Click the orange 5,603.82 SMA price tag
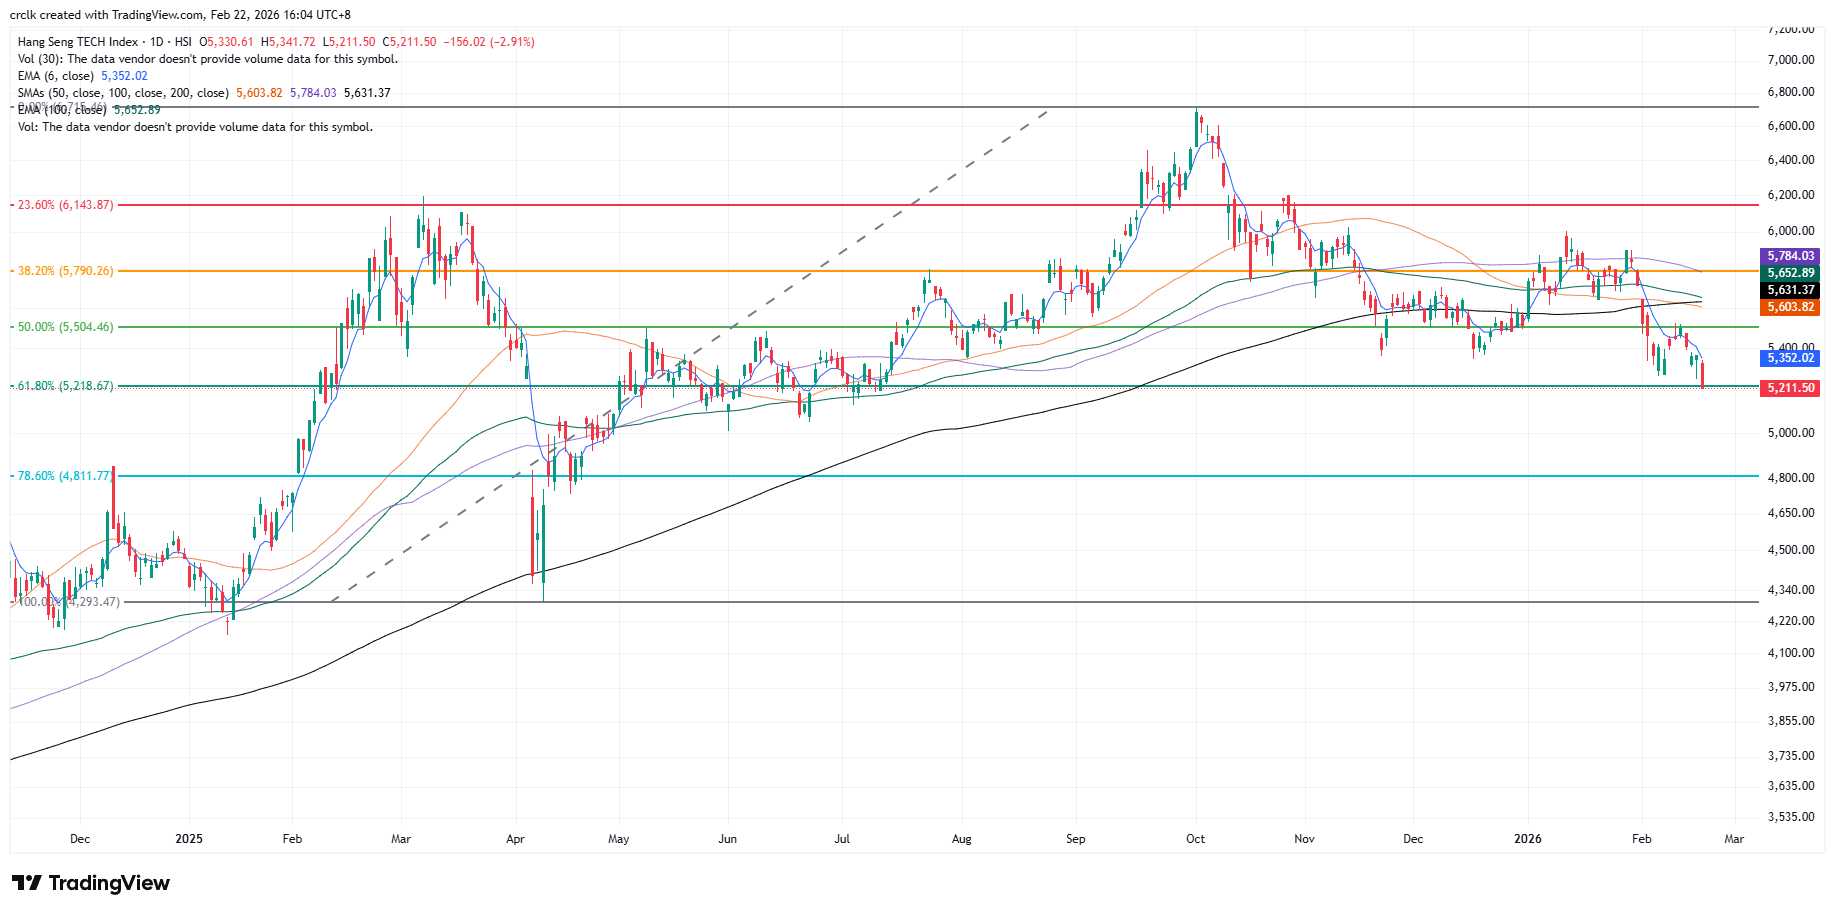1835x913 pixels. pyautogui.click(x=1790, y=307)
